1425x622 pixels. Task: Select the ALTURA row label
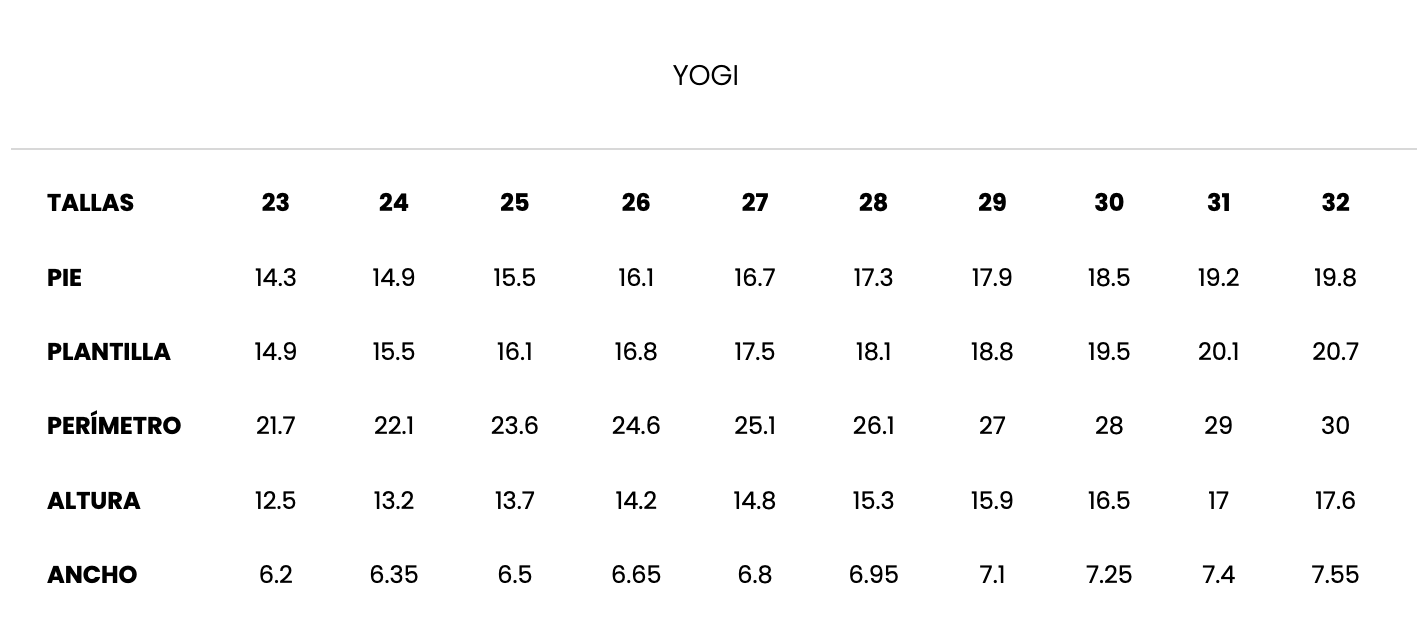point(93,501)
